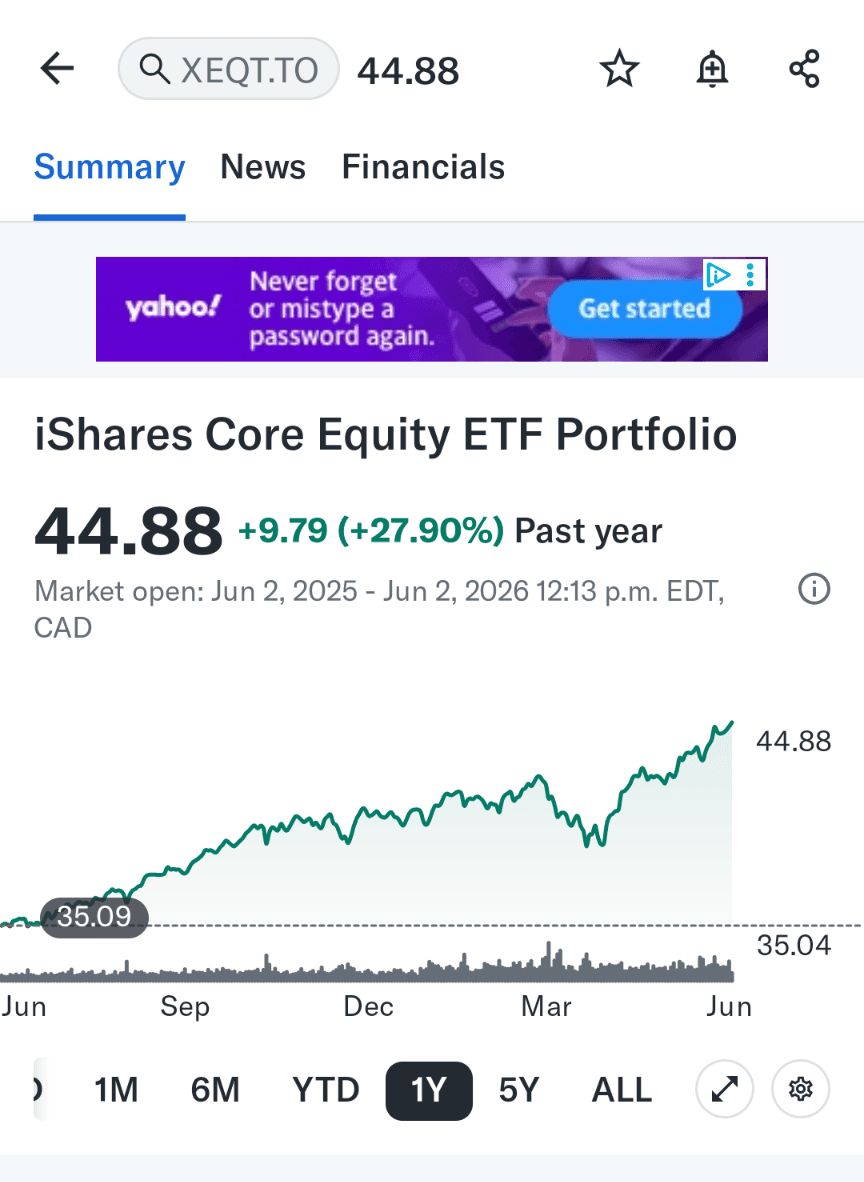
Task: Expand chart to full screen
Action: (725, 1089)
